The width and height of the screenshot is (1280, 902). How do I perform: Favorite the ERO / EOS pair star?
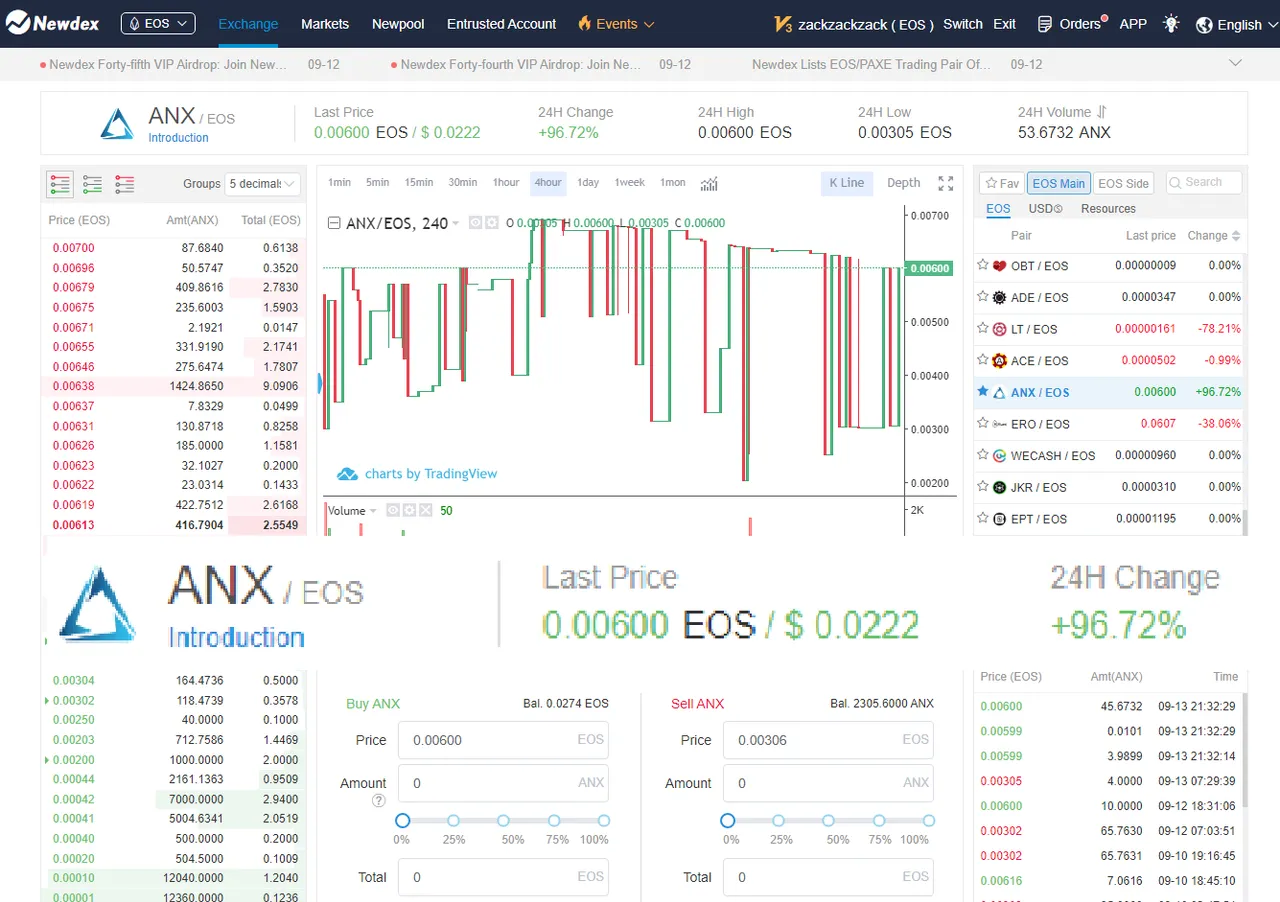(x=983, y=423)
